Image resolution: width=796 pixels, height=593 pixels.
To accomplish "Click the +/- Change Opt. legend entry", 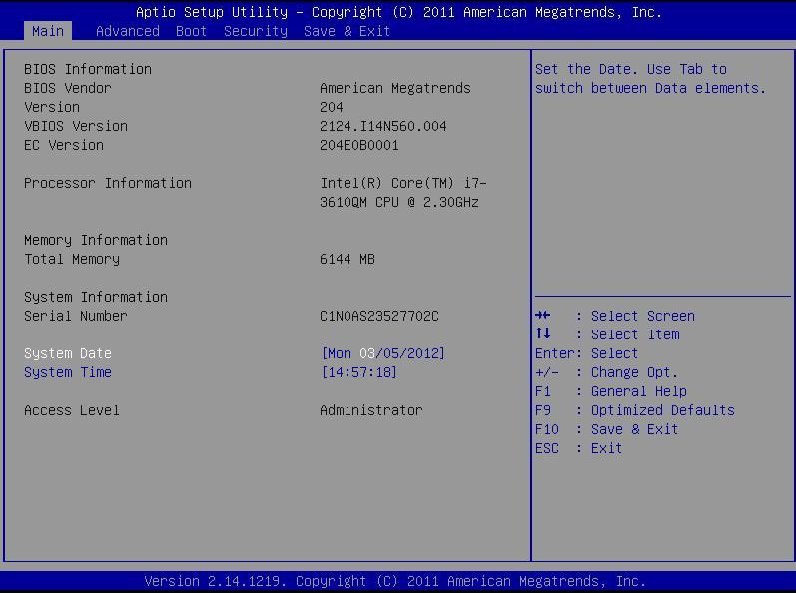I will click(x=606, y=372).
